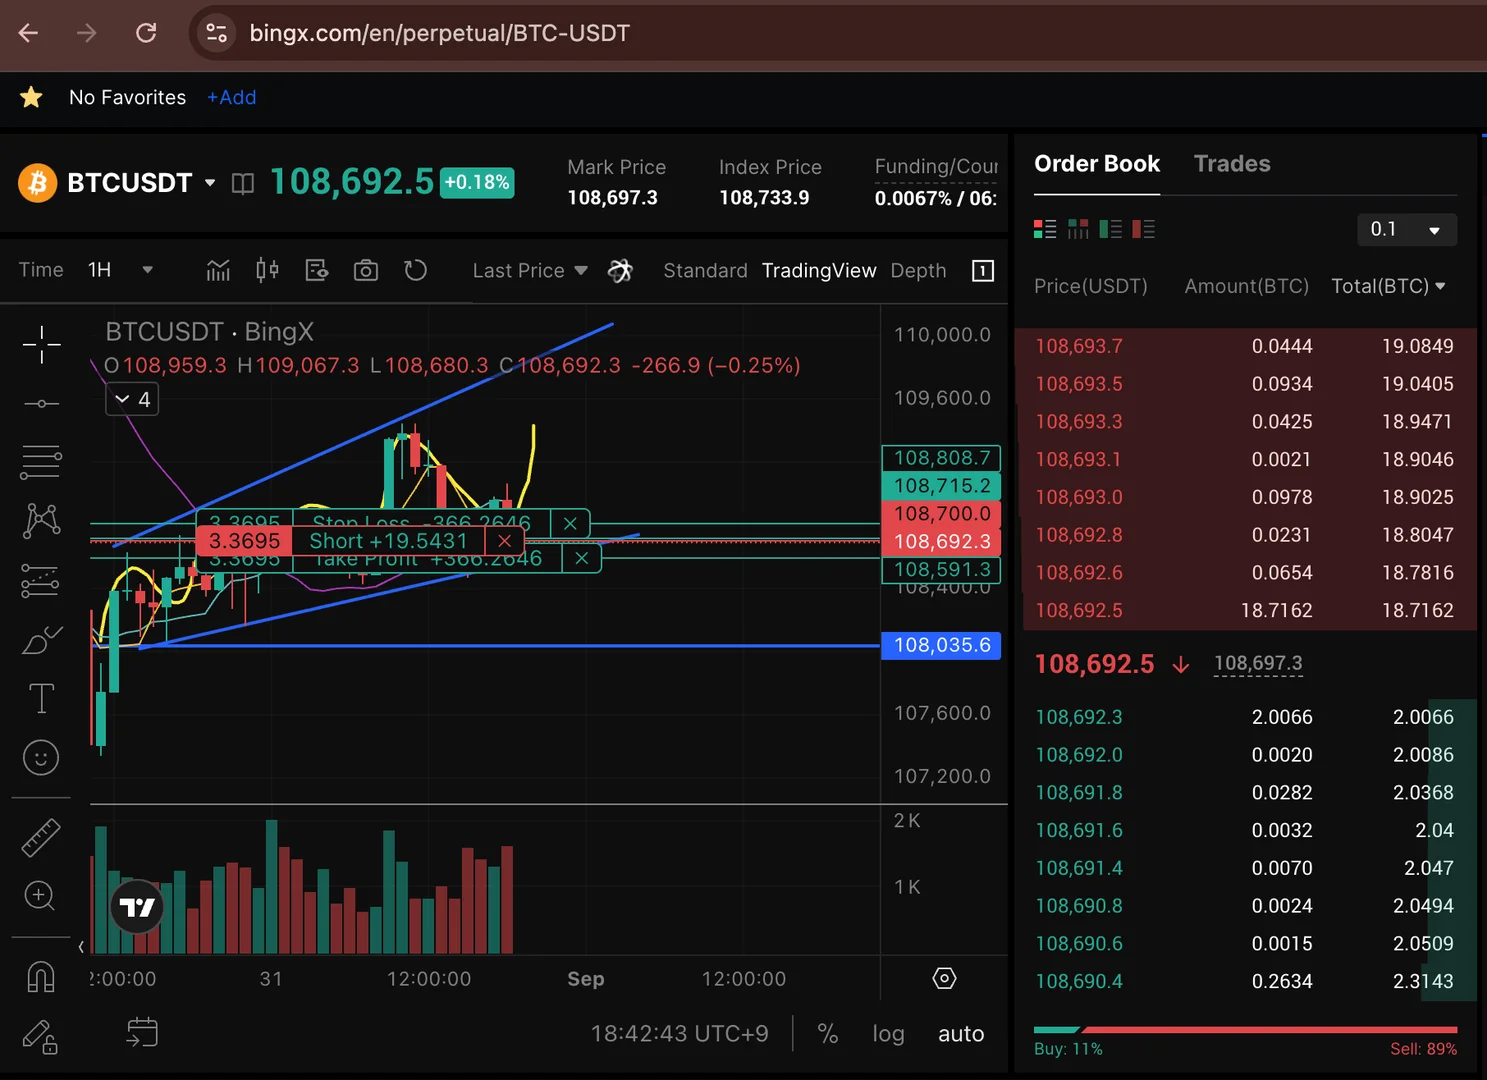Show only buy orders in order book
1487x1080 pixels.
click(1111, 229)
